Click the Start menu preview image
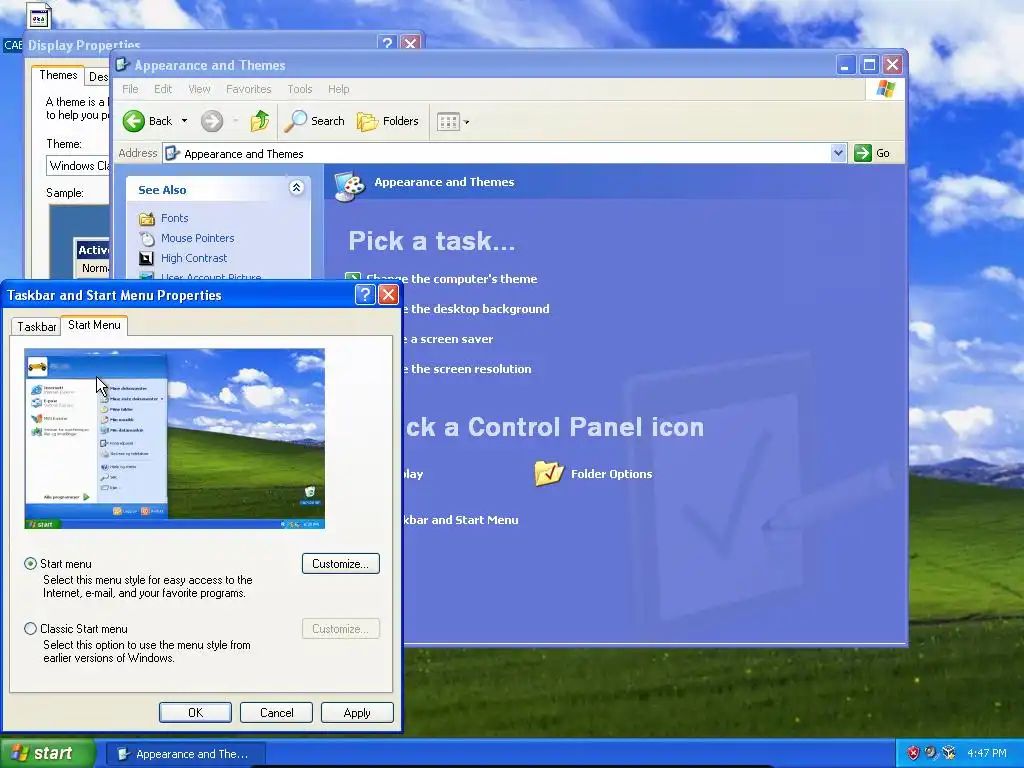The image size is (1024, 768). click(174, 438)
